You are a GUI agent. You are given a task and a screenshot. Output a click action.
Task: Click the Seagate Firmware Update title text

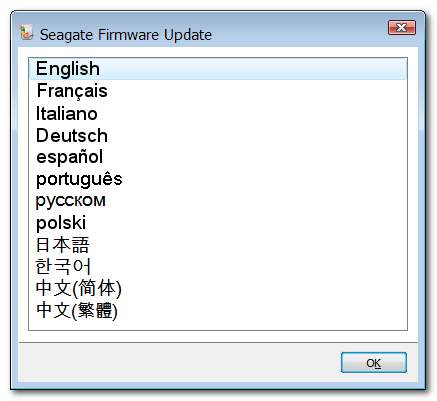pyautogui.click(x=126, y=35)
